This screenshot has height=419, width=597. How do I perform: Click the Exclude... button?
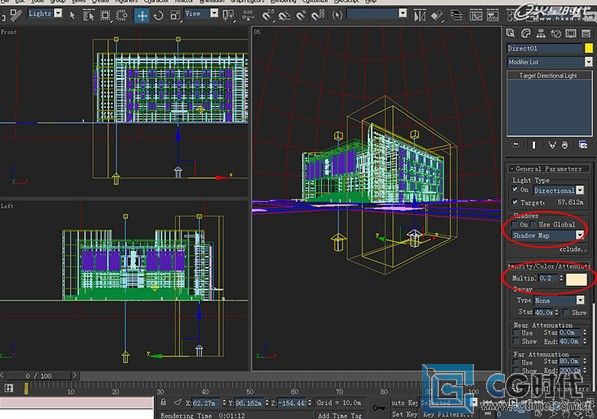click(x=573, y=249)
